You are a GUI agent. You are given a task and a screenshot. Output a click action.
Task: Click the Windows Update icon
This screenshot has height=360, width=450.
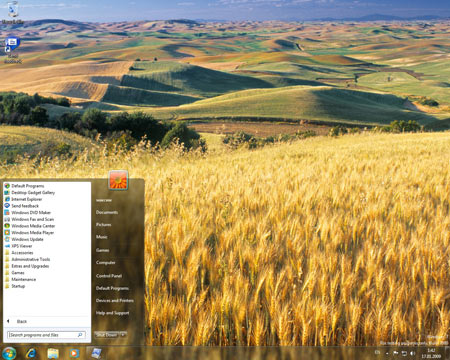tap(7, 239)
